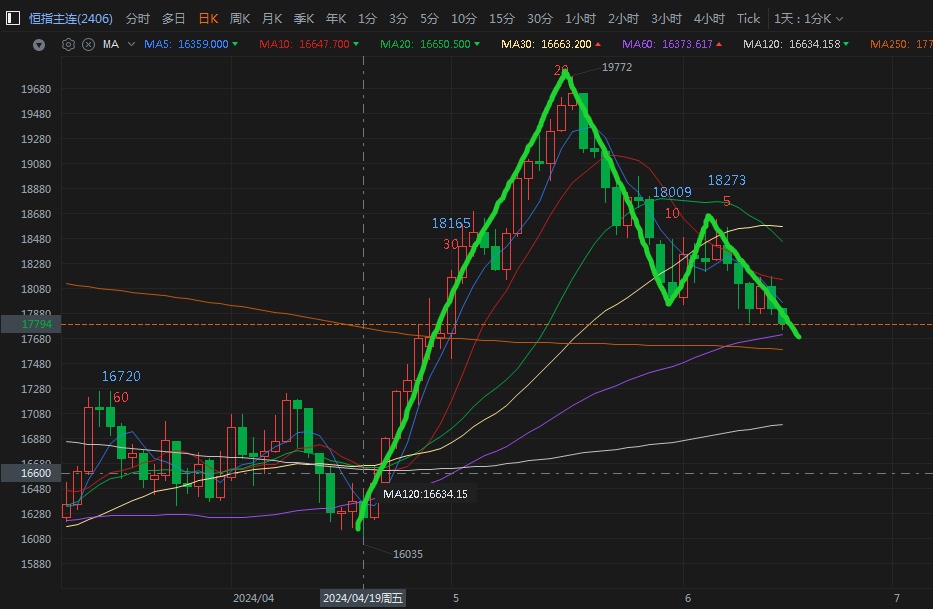This screenshot has height=609, width=933.
Task: Switch to the 分时 intraday tab
Action: (138, 18)
